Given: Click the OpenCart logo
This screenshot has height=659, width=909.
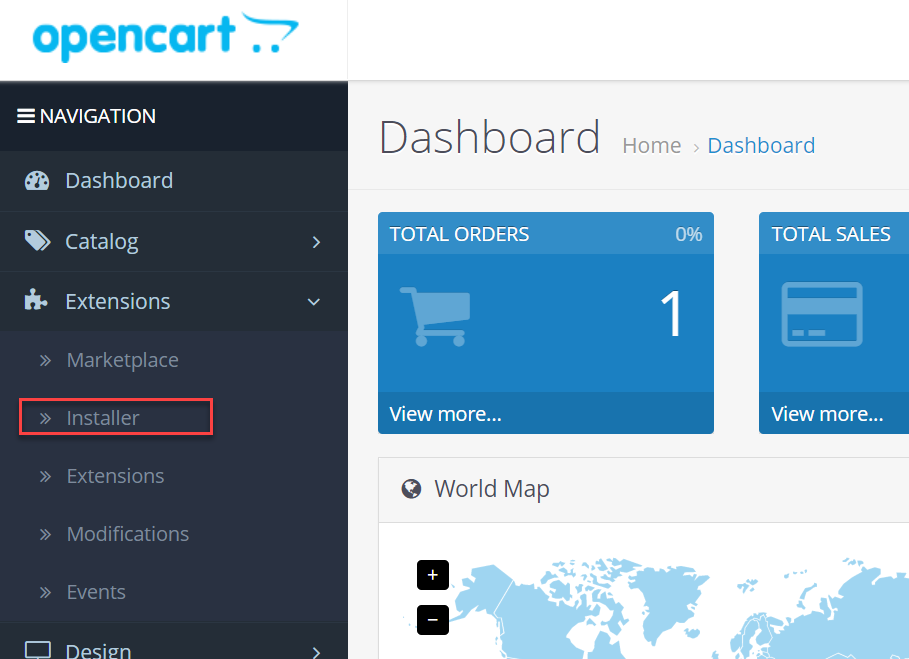Looking at the screenshot, I should click(166, 37).
